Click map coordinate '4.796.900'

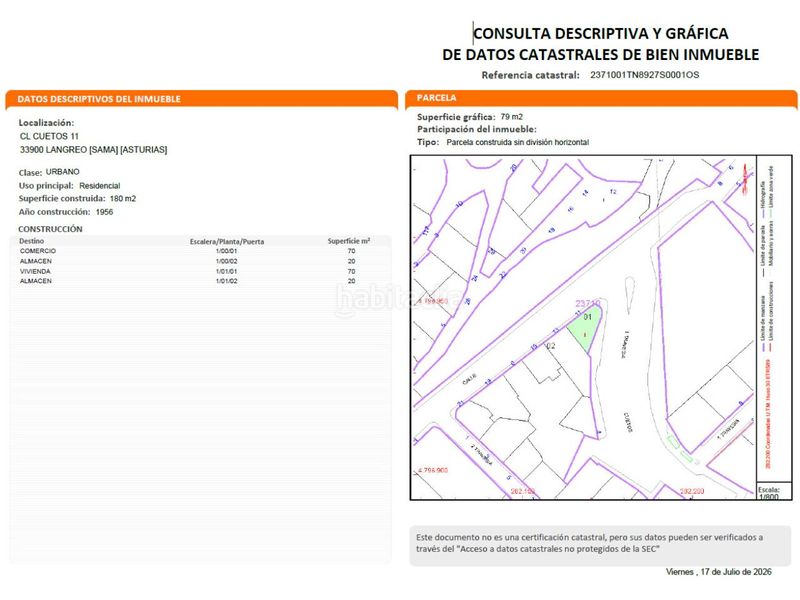433,470
